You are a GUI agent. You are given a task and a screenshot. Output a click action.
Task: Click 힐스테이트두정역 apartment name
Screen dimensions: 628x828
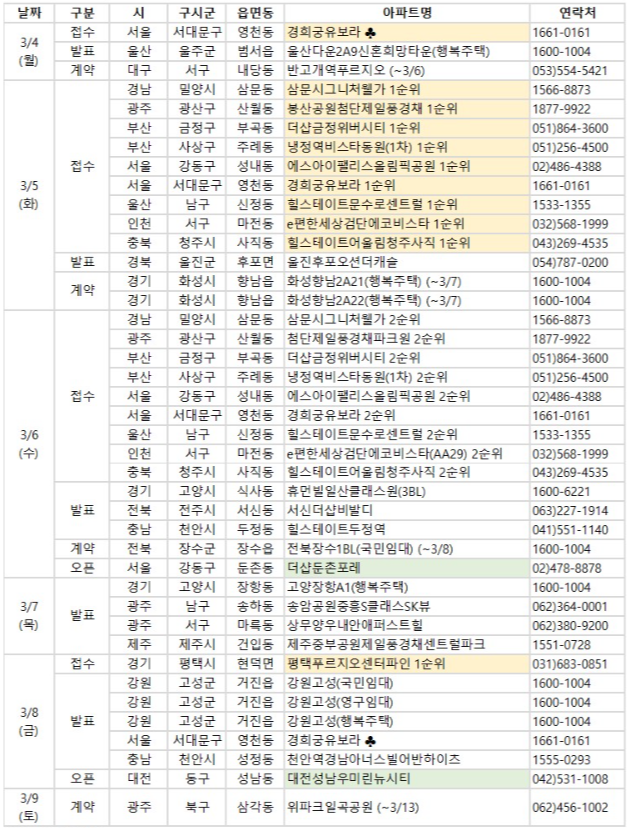click(336, 530)
